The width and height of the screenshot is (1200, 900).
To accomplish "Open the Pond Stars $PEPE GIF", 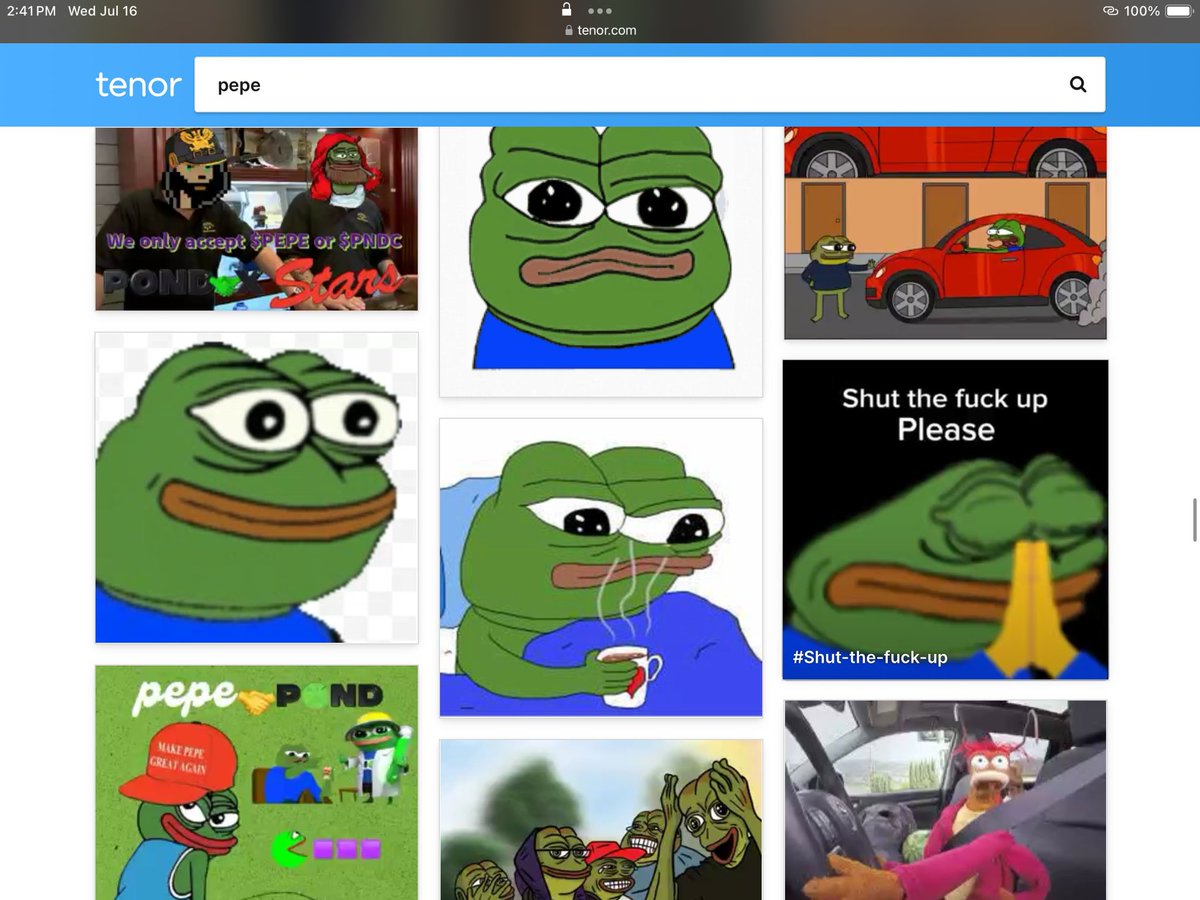I will (256, 219).
